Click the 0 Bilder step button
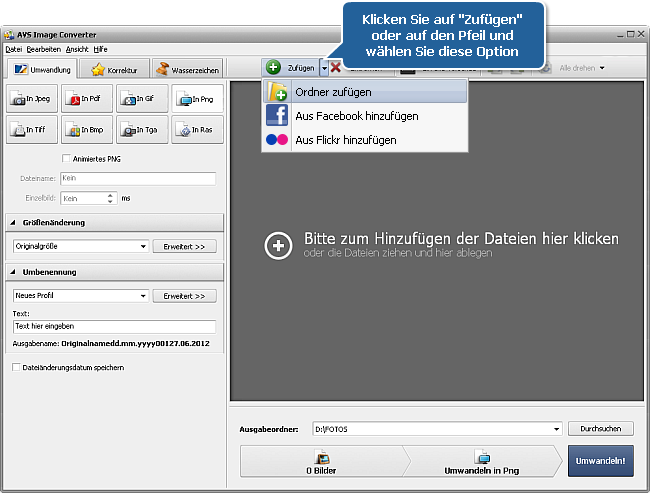 321,461
